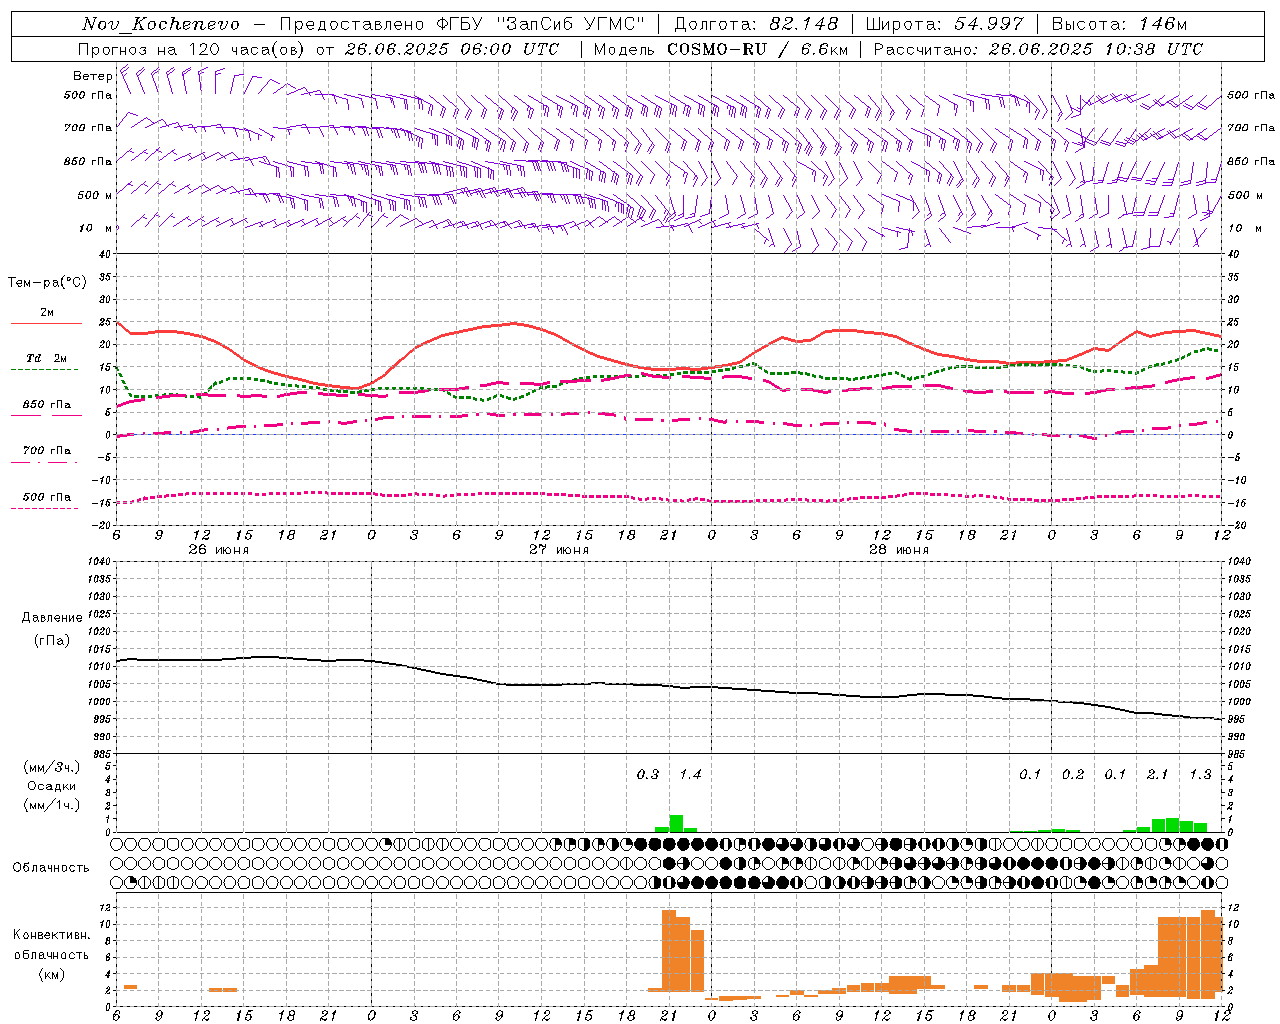
Task: Click the 0.3 precipitation amount value
Action: [648, 774]
